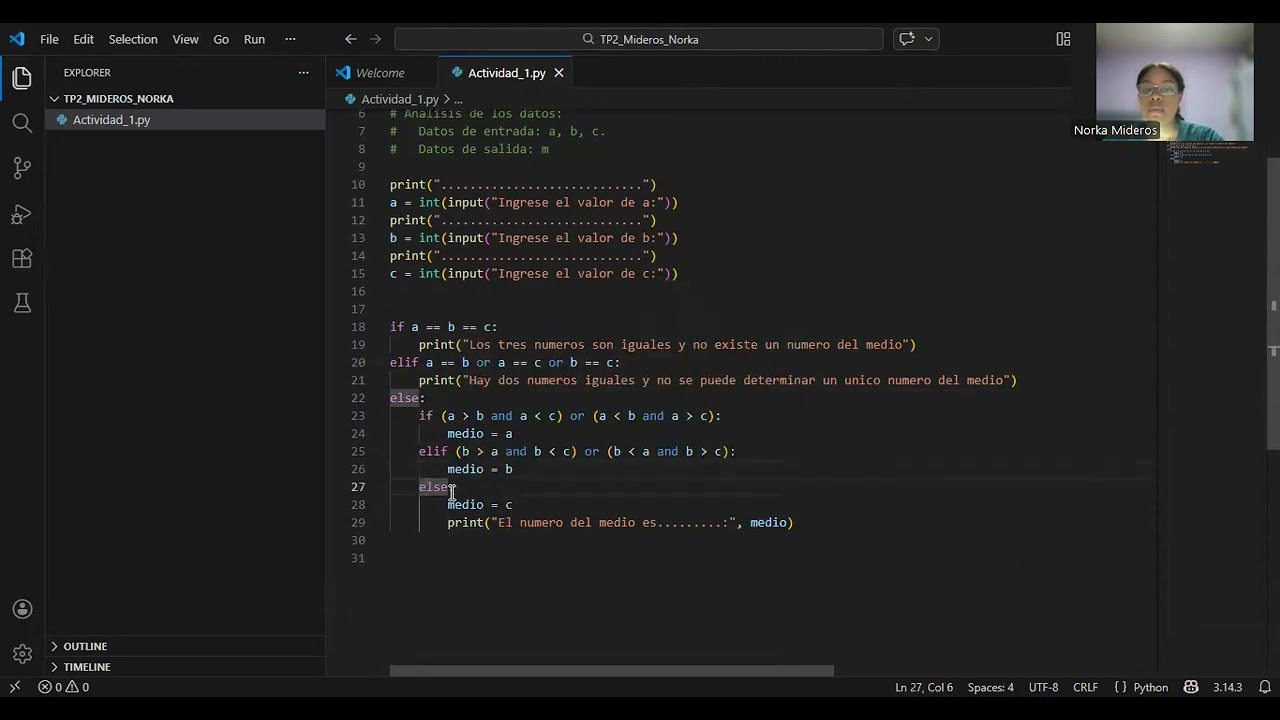Click the Copilot status bar icon
The width and height of the screenshot is (1280, 720).
tap(1191, 687)
